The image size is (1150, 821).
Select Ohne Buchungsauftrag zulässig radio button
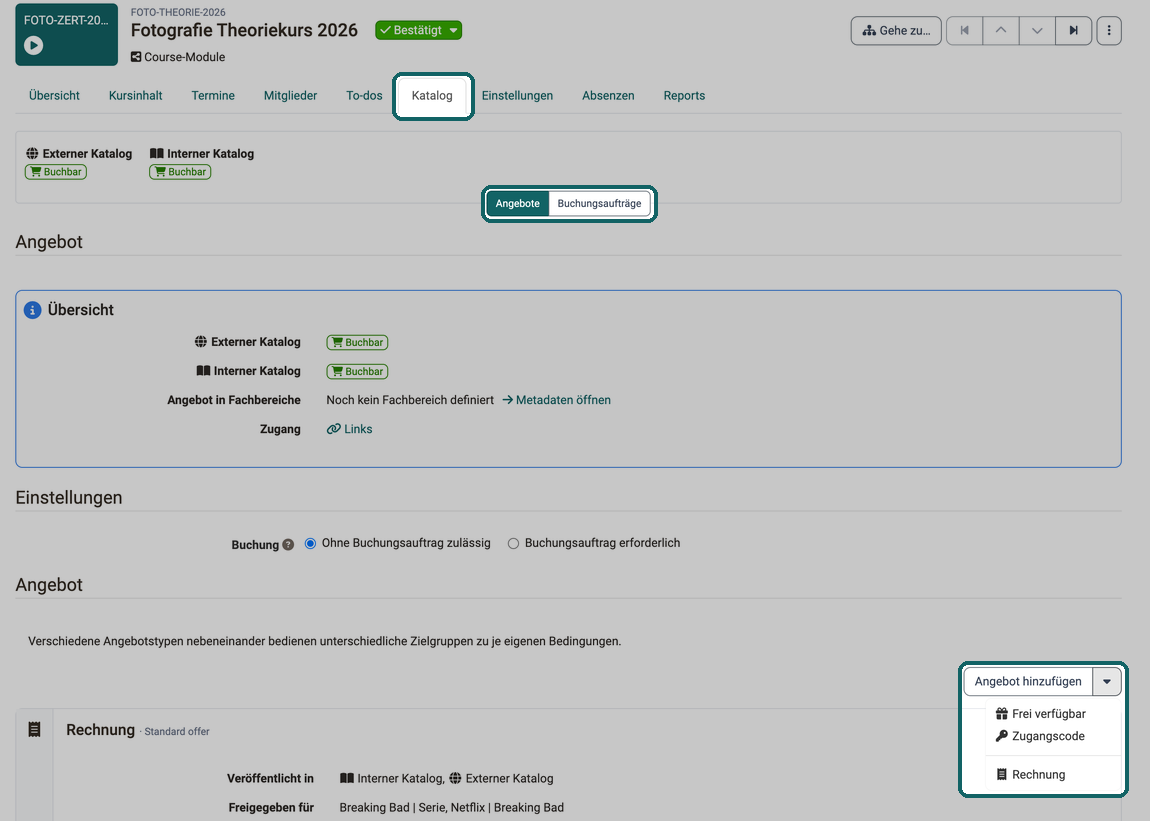310,544
